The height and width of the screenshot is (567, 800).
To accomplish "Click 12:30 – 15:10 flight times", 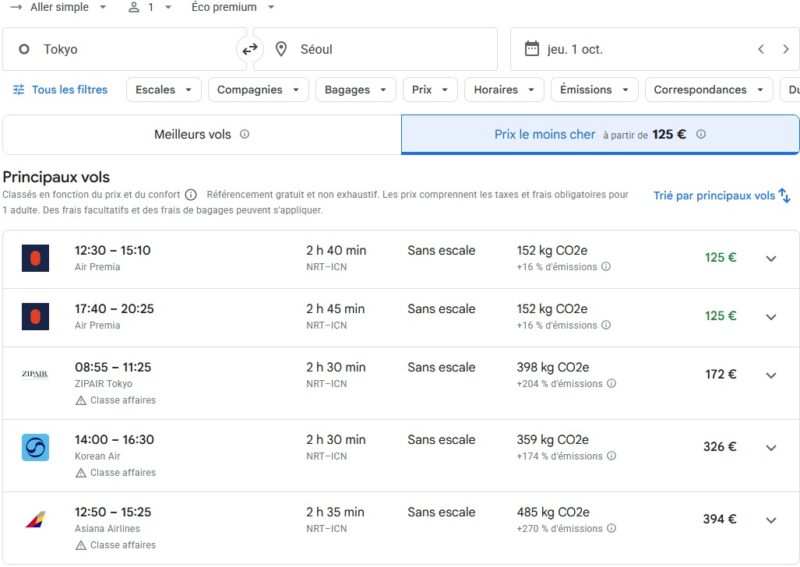I will tap(113, 250).
